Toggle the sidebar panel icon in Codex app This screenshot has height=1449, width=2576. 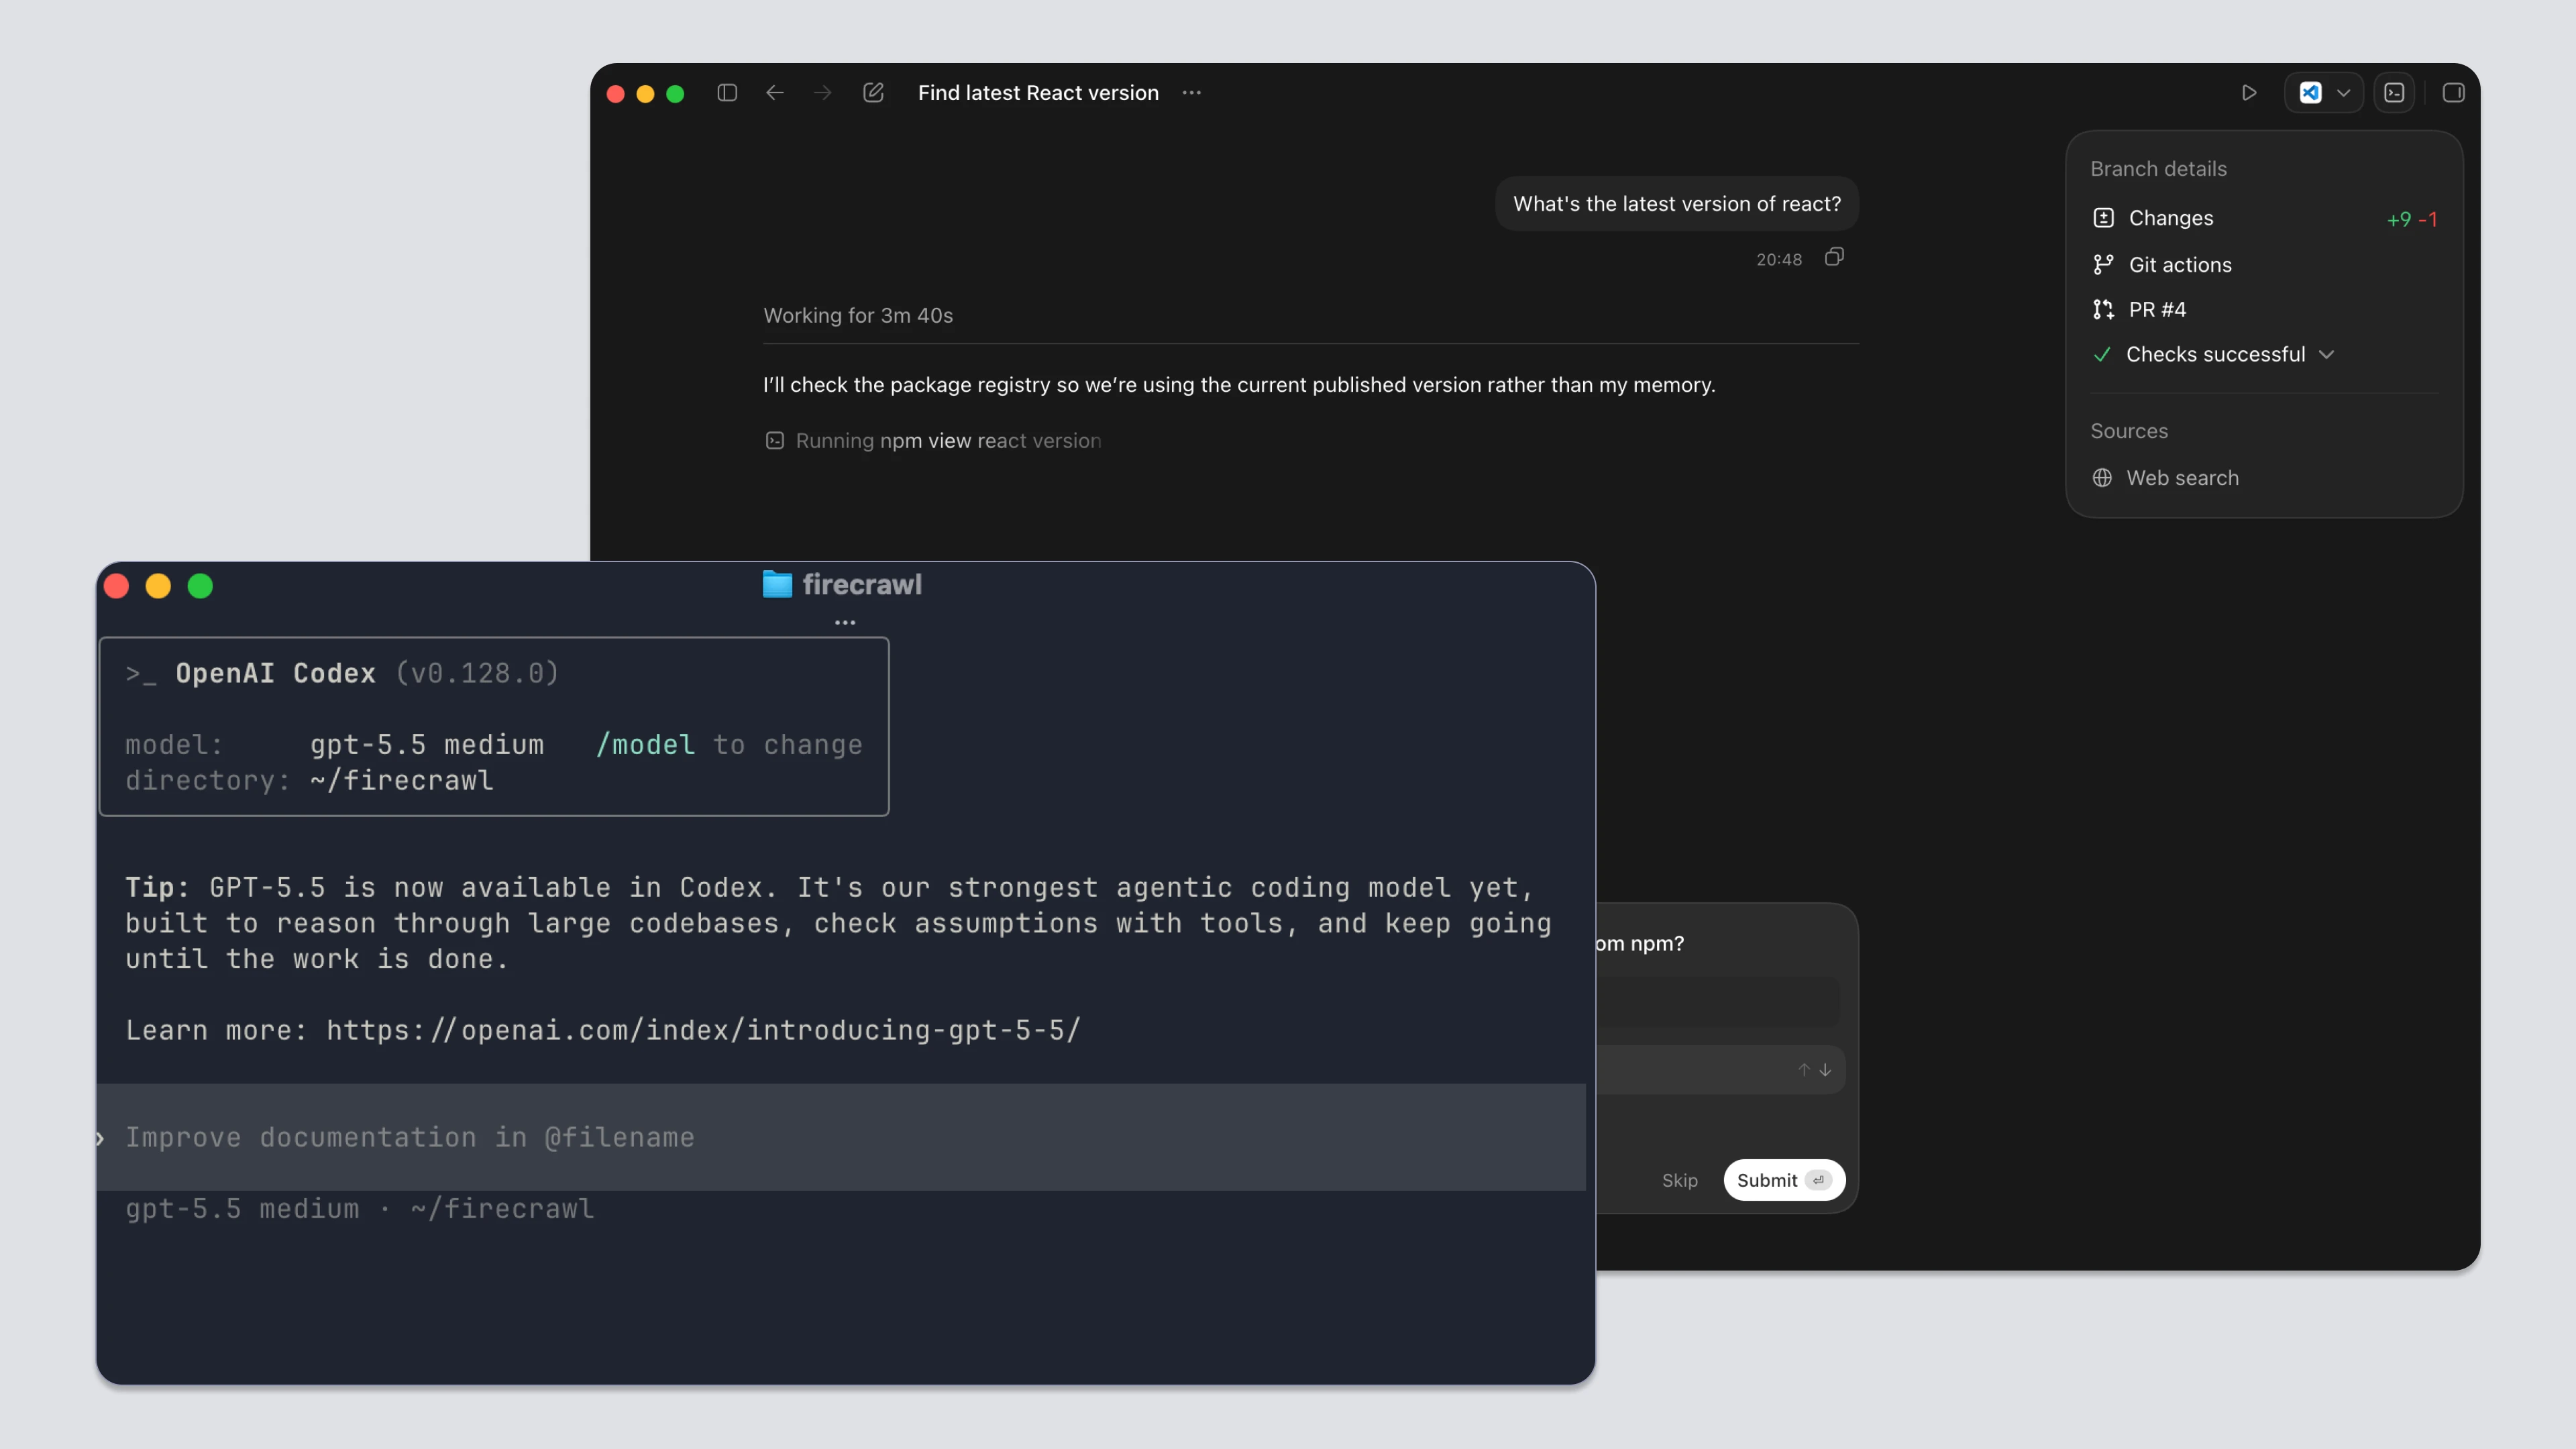tap(727, 93)
